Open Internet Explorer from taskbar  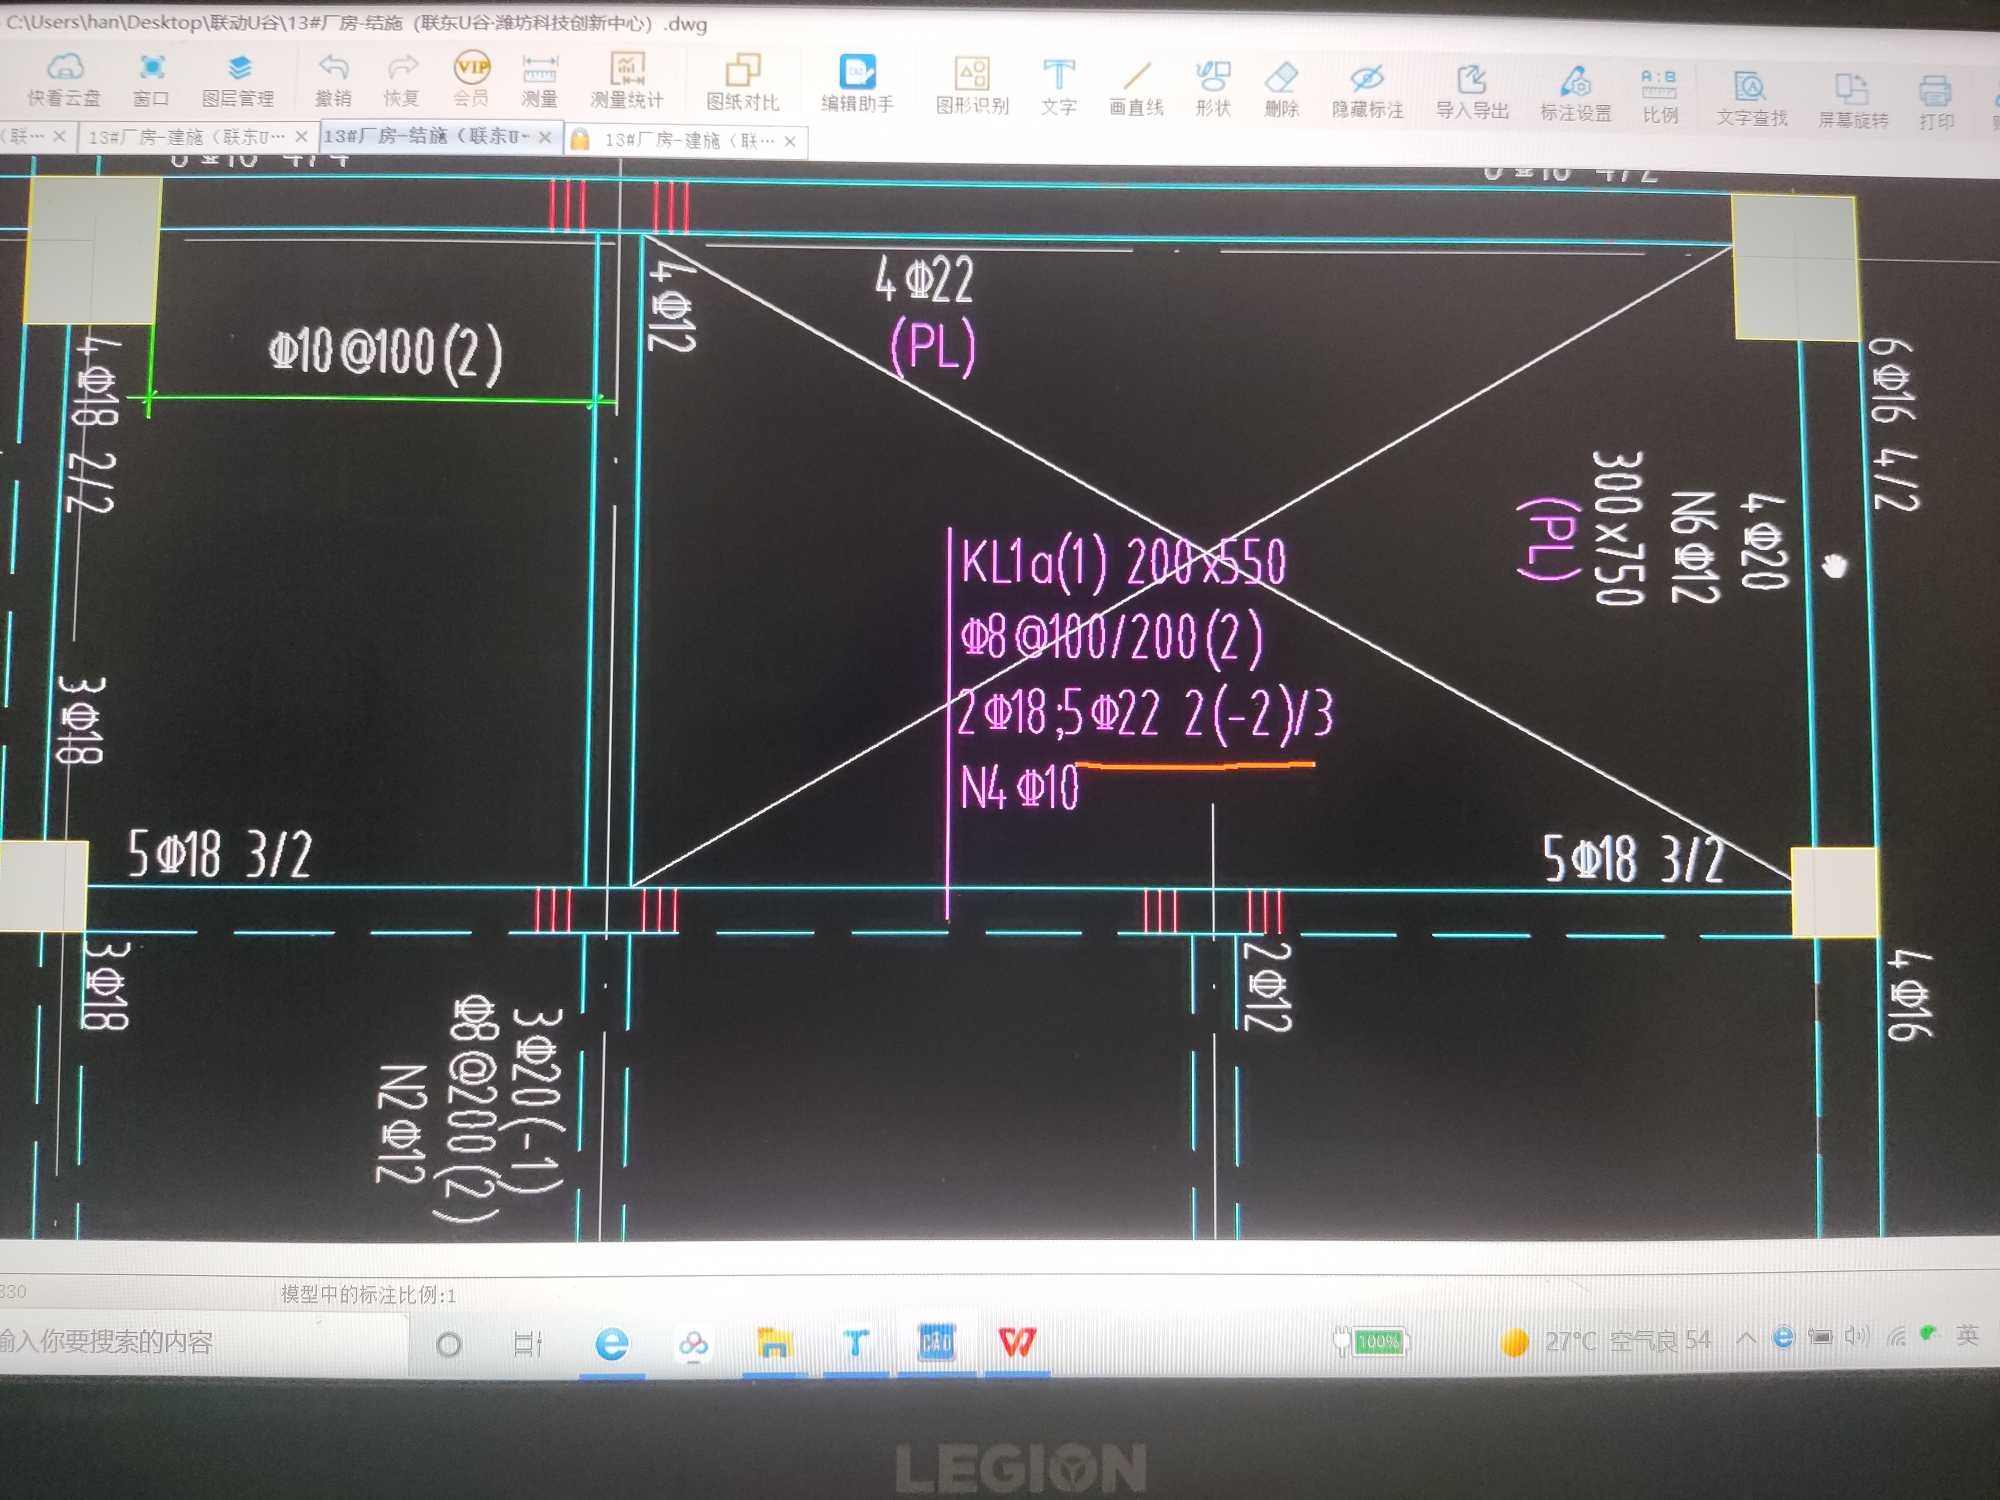[612, 1344]
